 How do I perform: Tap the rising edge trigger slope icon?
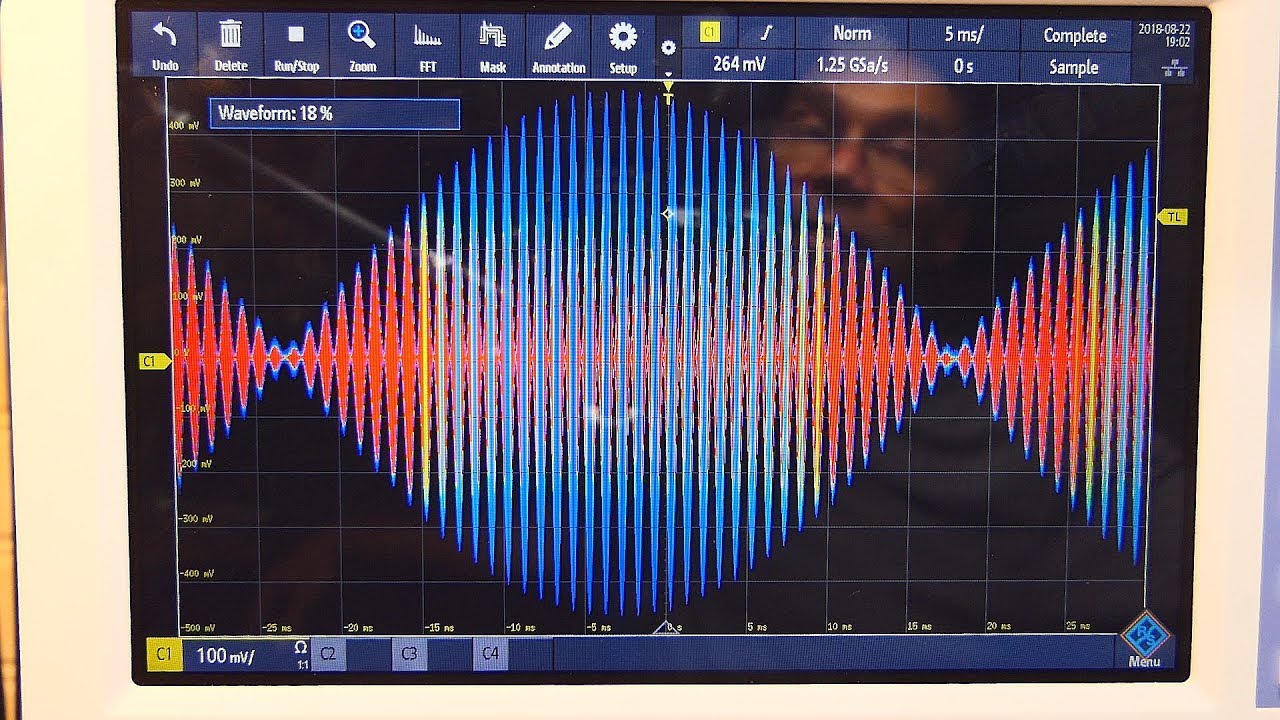tap(767, 32)
